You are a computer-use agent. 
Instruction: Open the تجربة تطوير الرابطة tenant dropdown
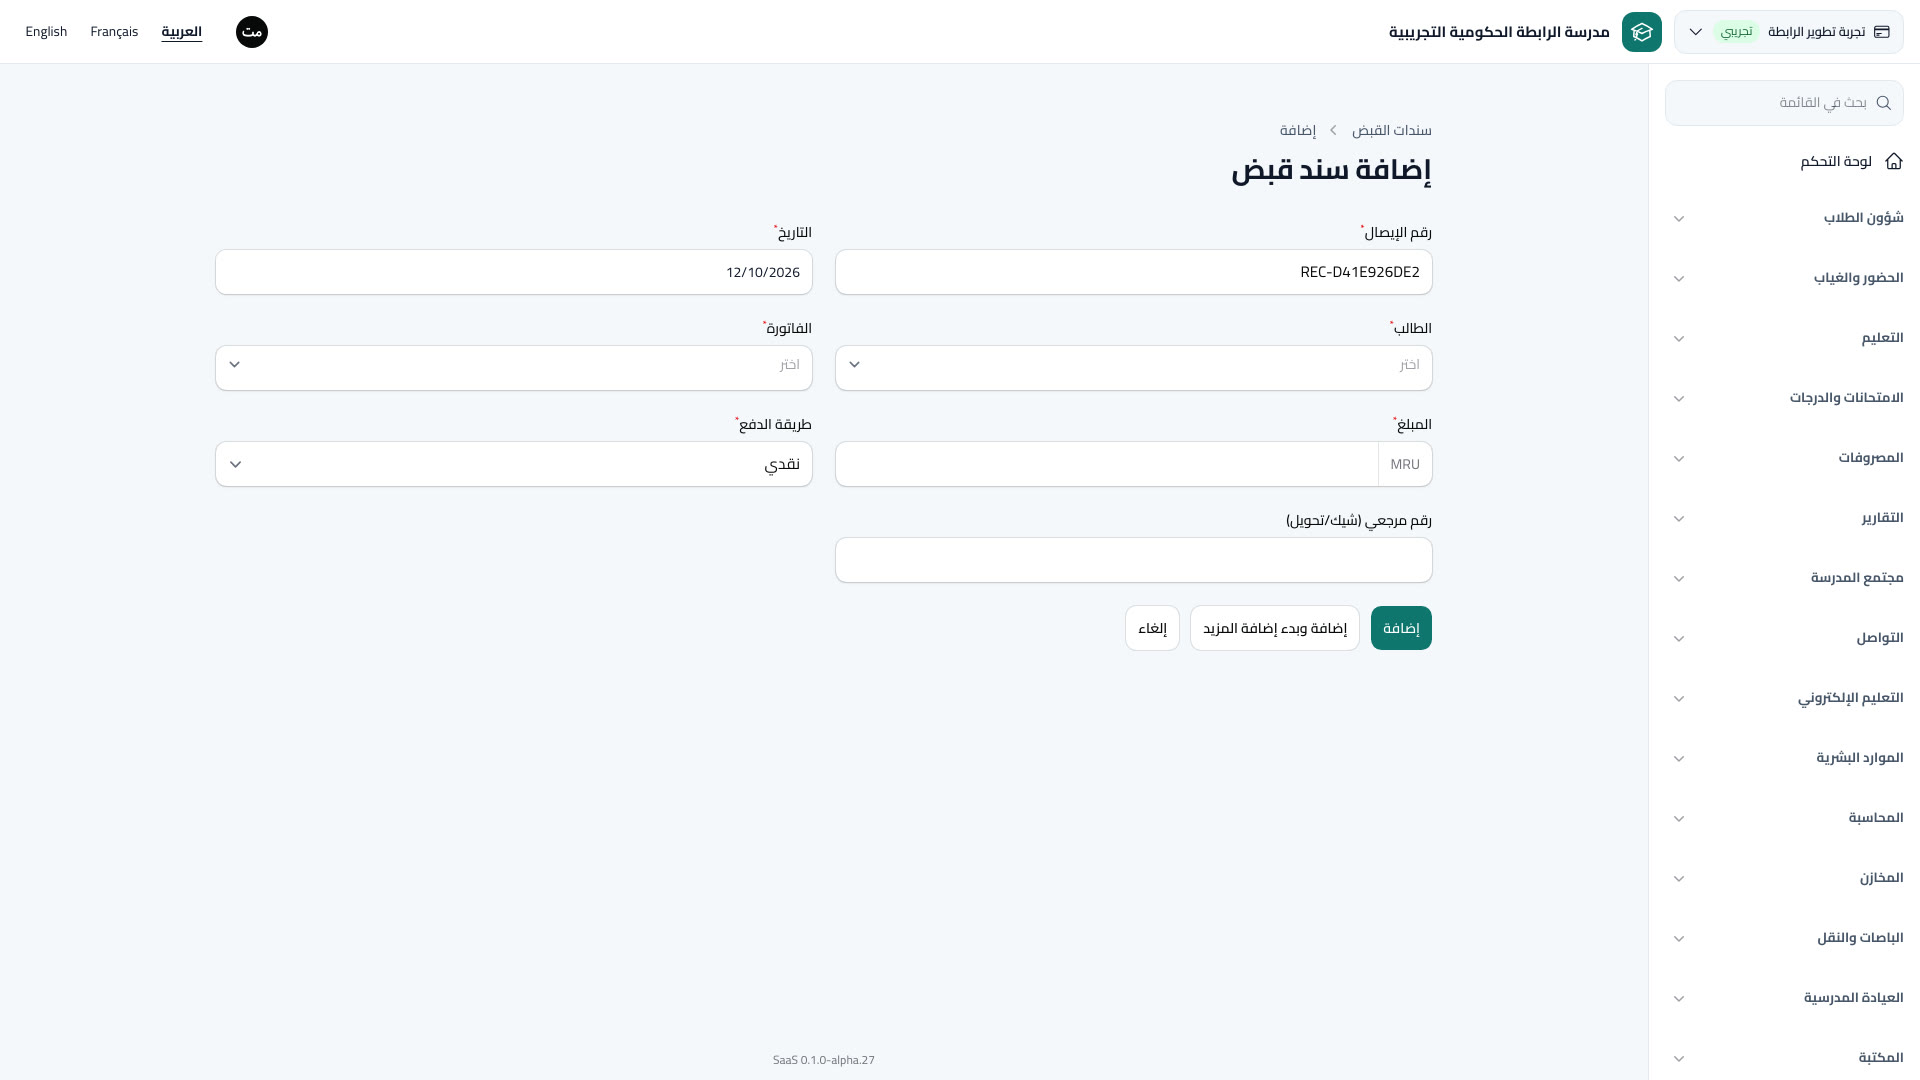click(1788, 32)
